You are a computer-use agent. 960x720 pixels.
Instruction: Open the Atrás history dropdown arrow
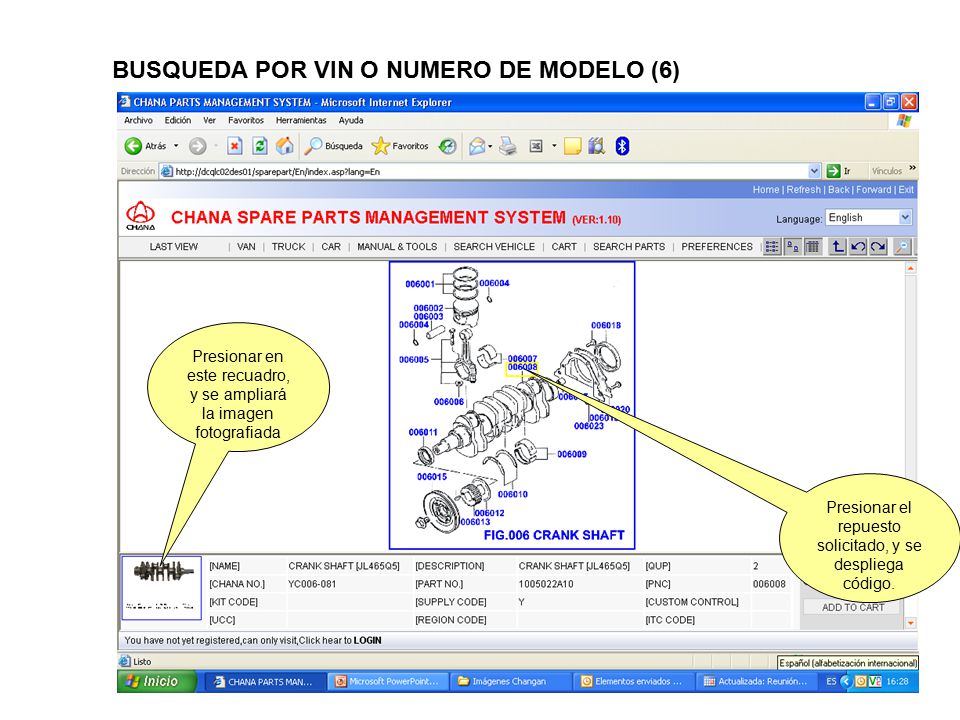click(176, 146)
